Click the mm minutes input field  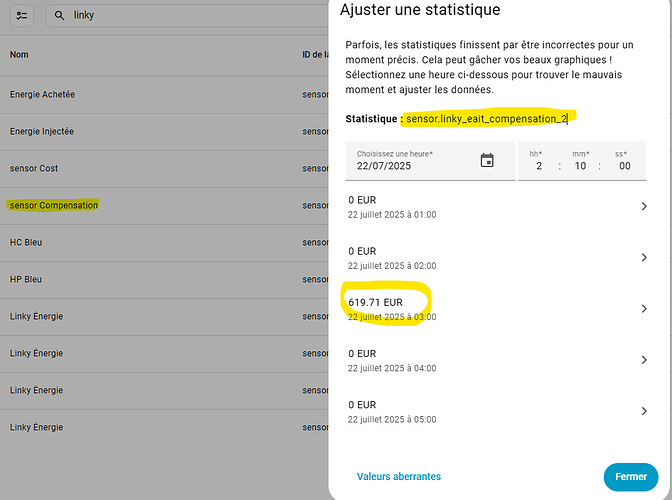[x=582, y=166]
